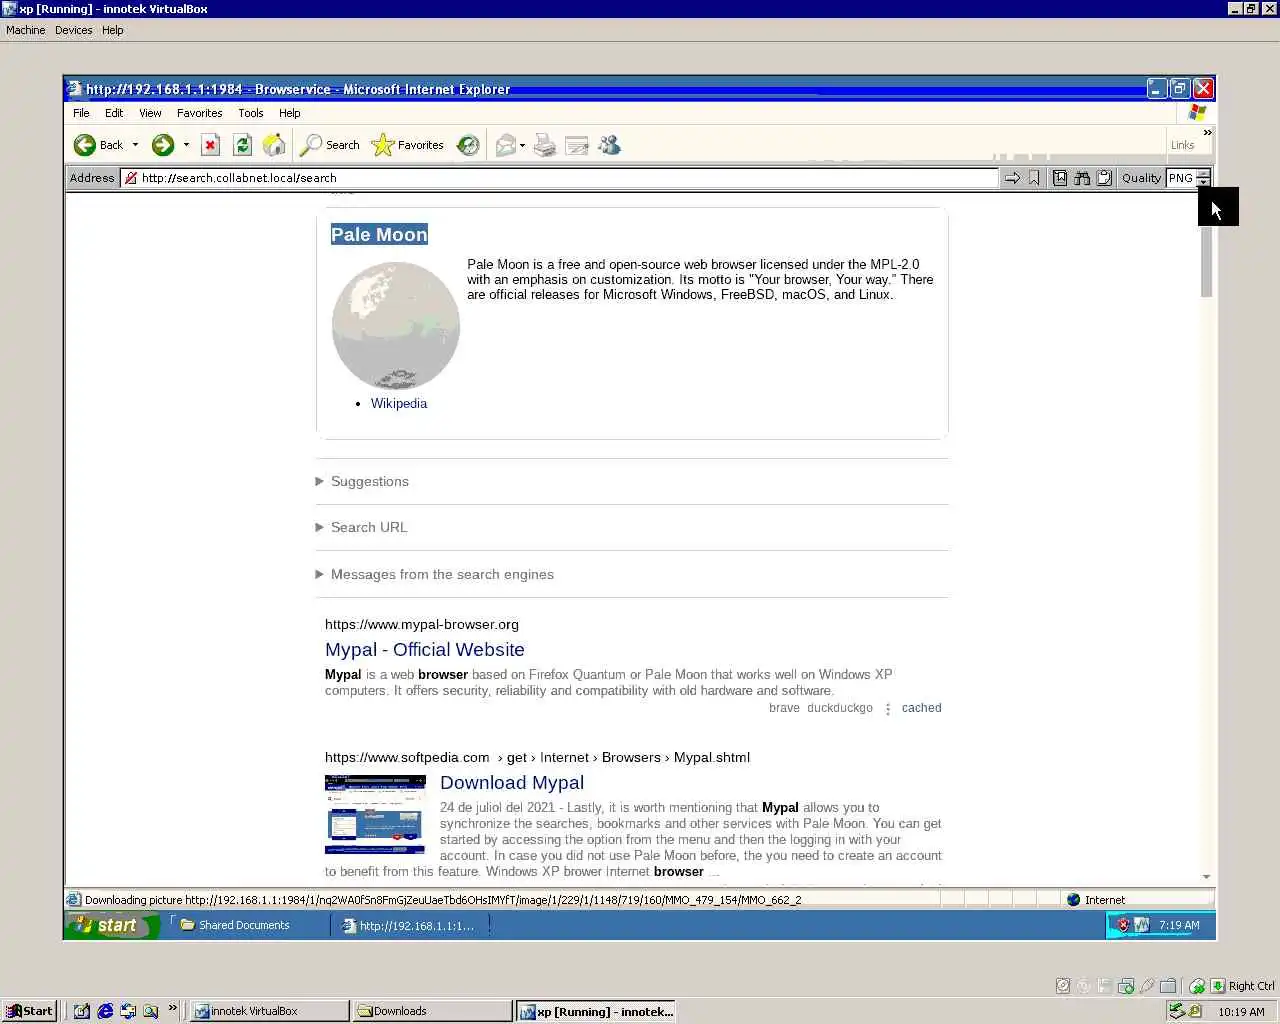
Task: Open the Messenger people icon
Action: click(609, 145)
